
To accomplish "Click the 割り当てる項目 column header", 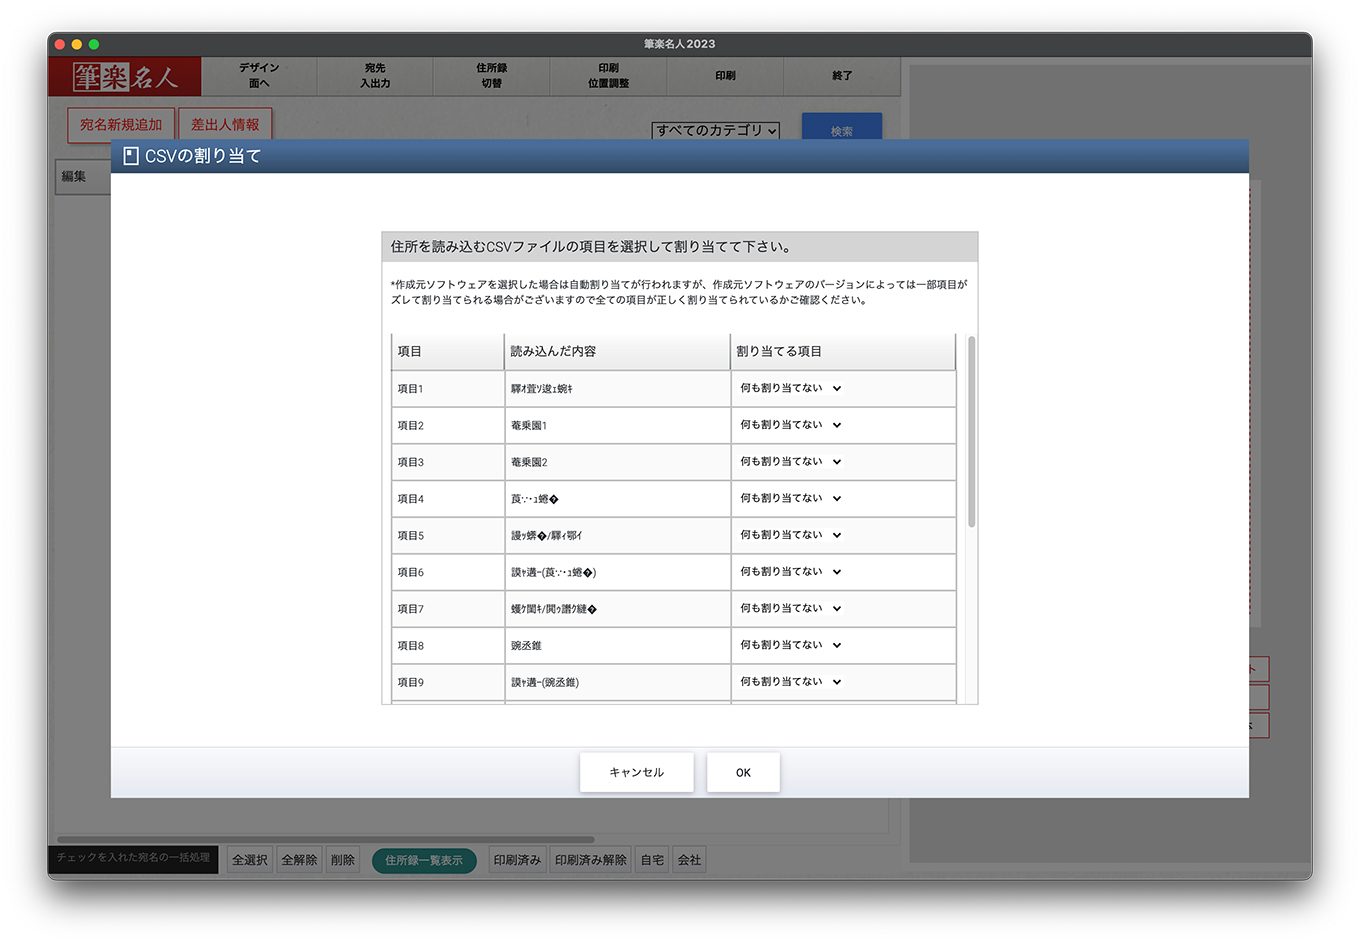I will pyautogui.click(x=843, y=352).
